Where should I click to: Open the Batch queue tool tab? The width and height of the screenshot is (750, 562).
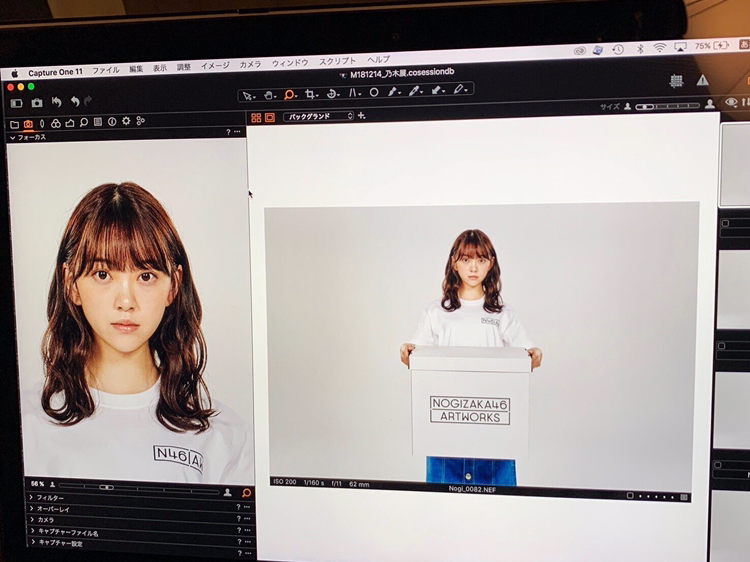pos(141,121)
